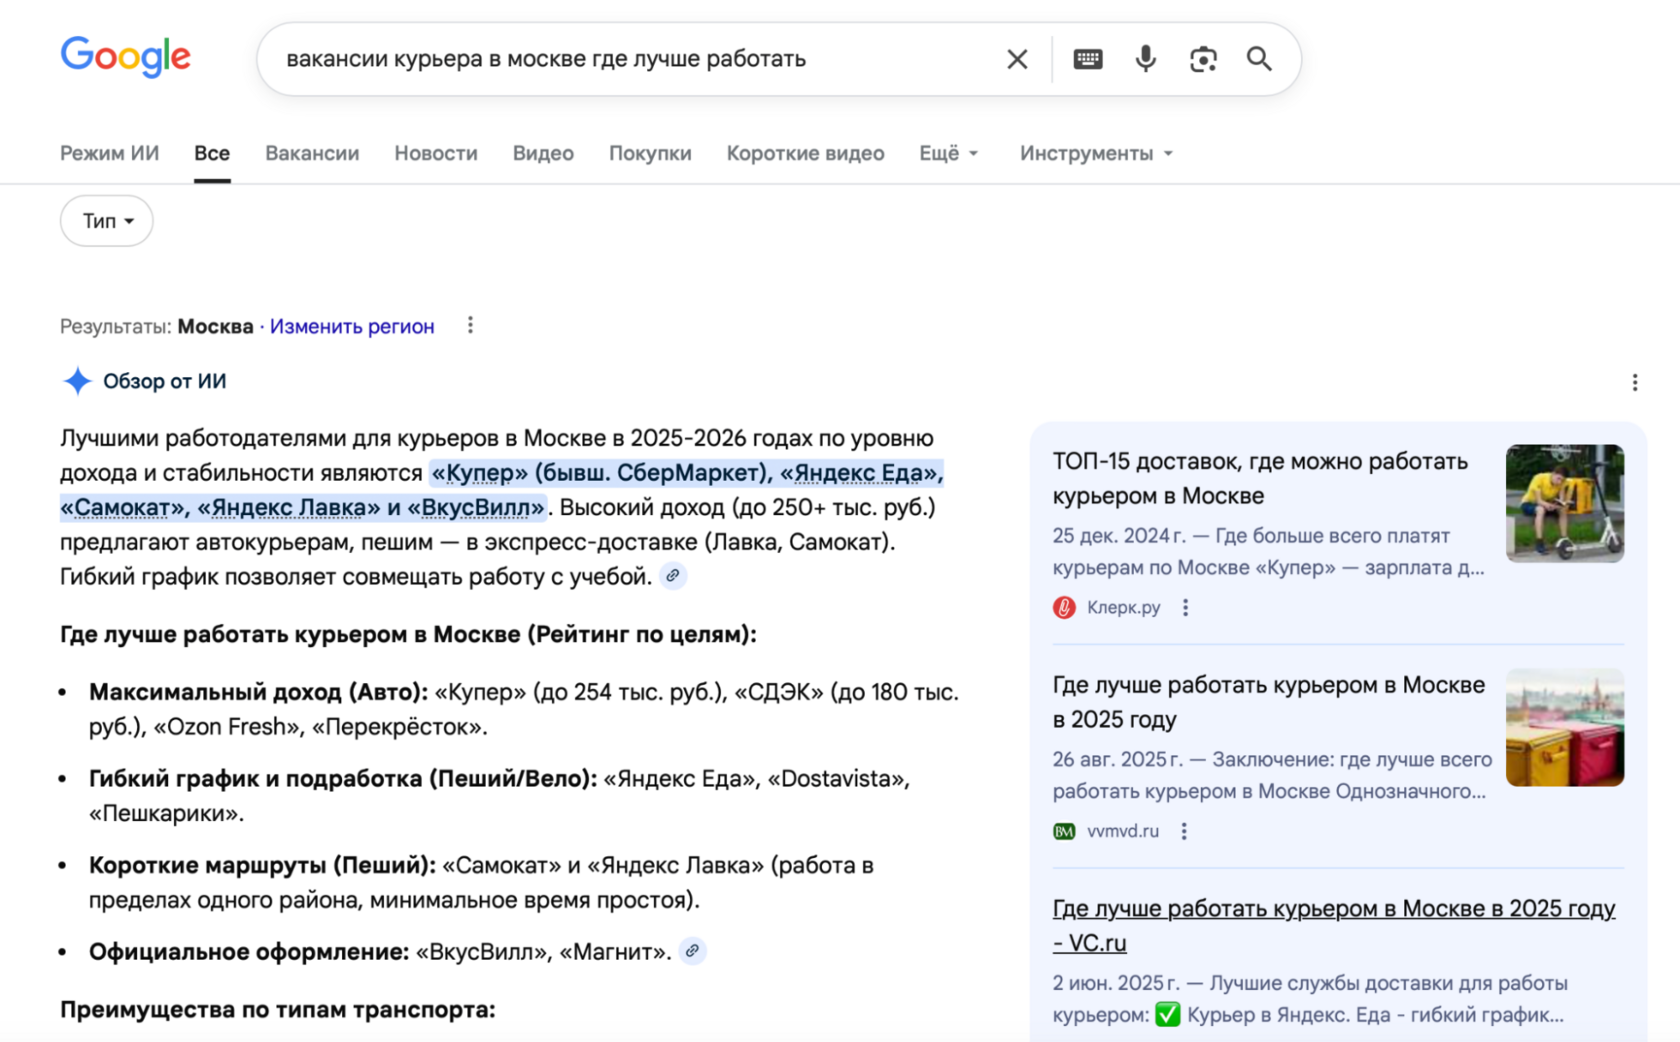Clear the search query with the X icon

click(1017, 59)
